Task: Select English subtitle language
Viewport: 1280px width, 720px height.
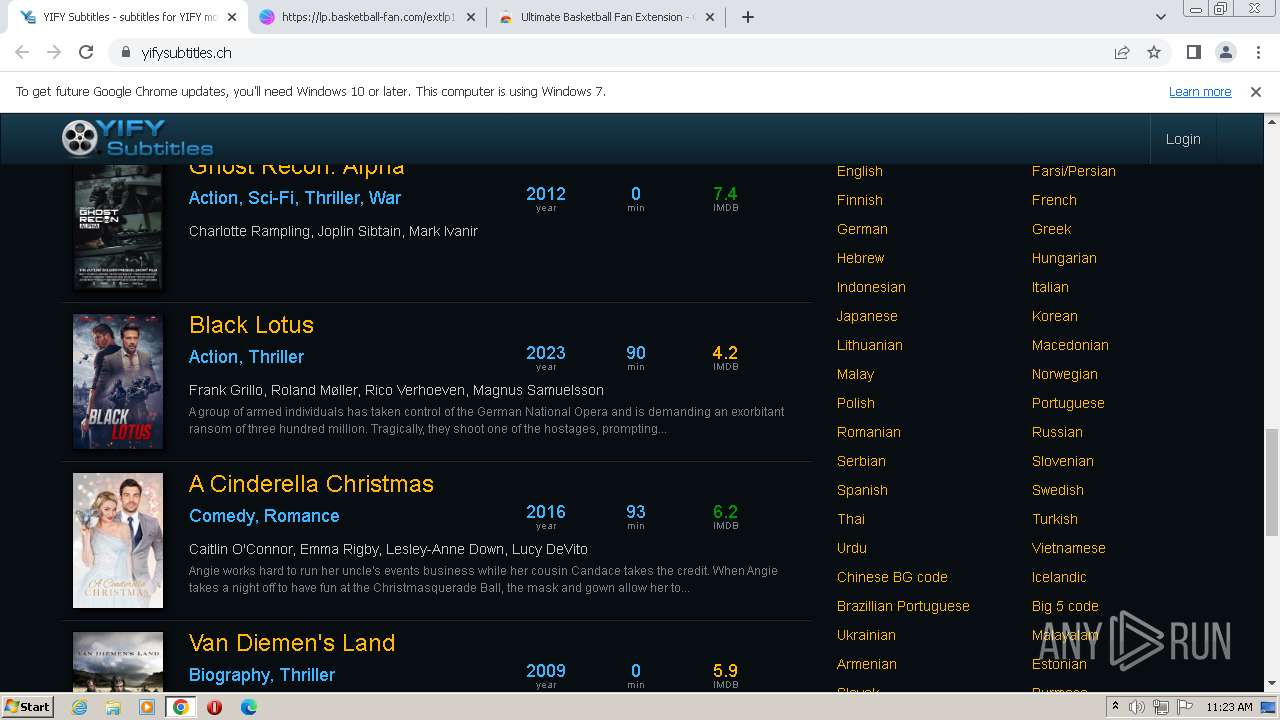Action: click(x=859, y=171)
